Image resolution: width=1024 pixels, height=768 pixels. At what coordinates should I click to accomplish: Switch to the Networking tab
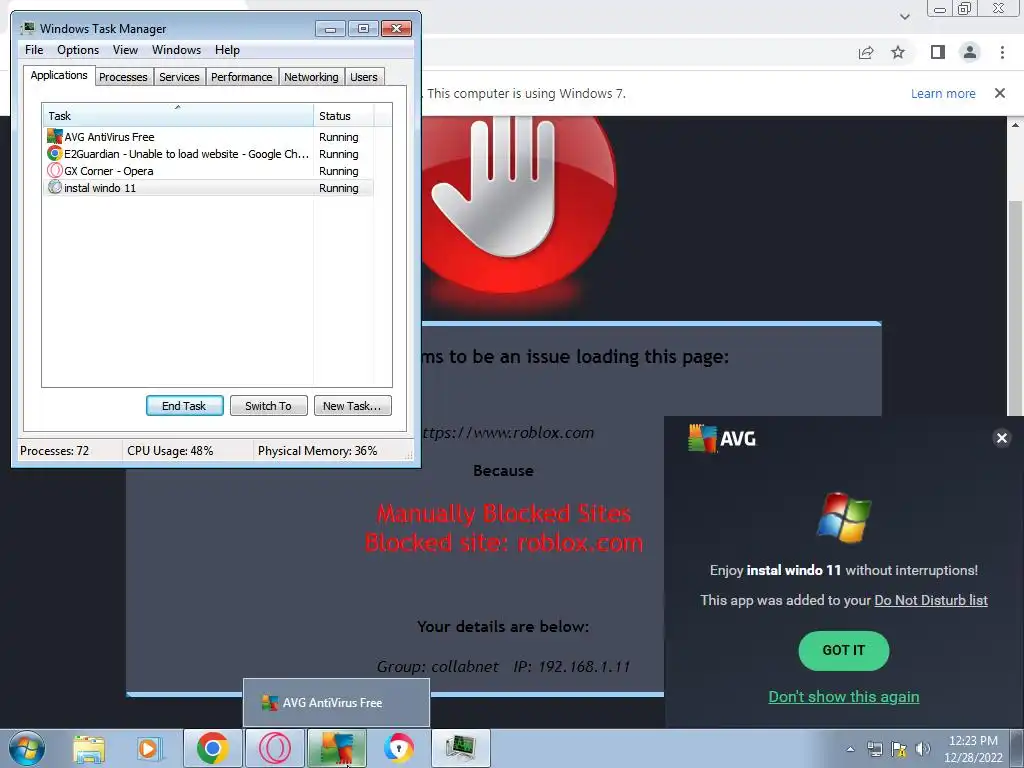[312, 77]
